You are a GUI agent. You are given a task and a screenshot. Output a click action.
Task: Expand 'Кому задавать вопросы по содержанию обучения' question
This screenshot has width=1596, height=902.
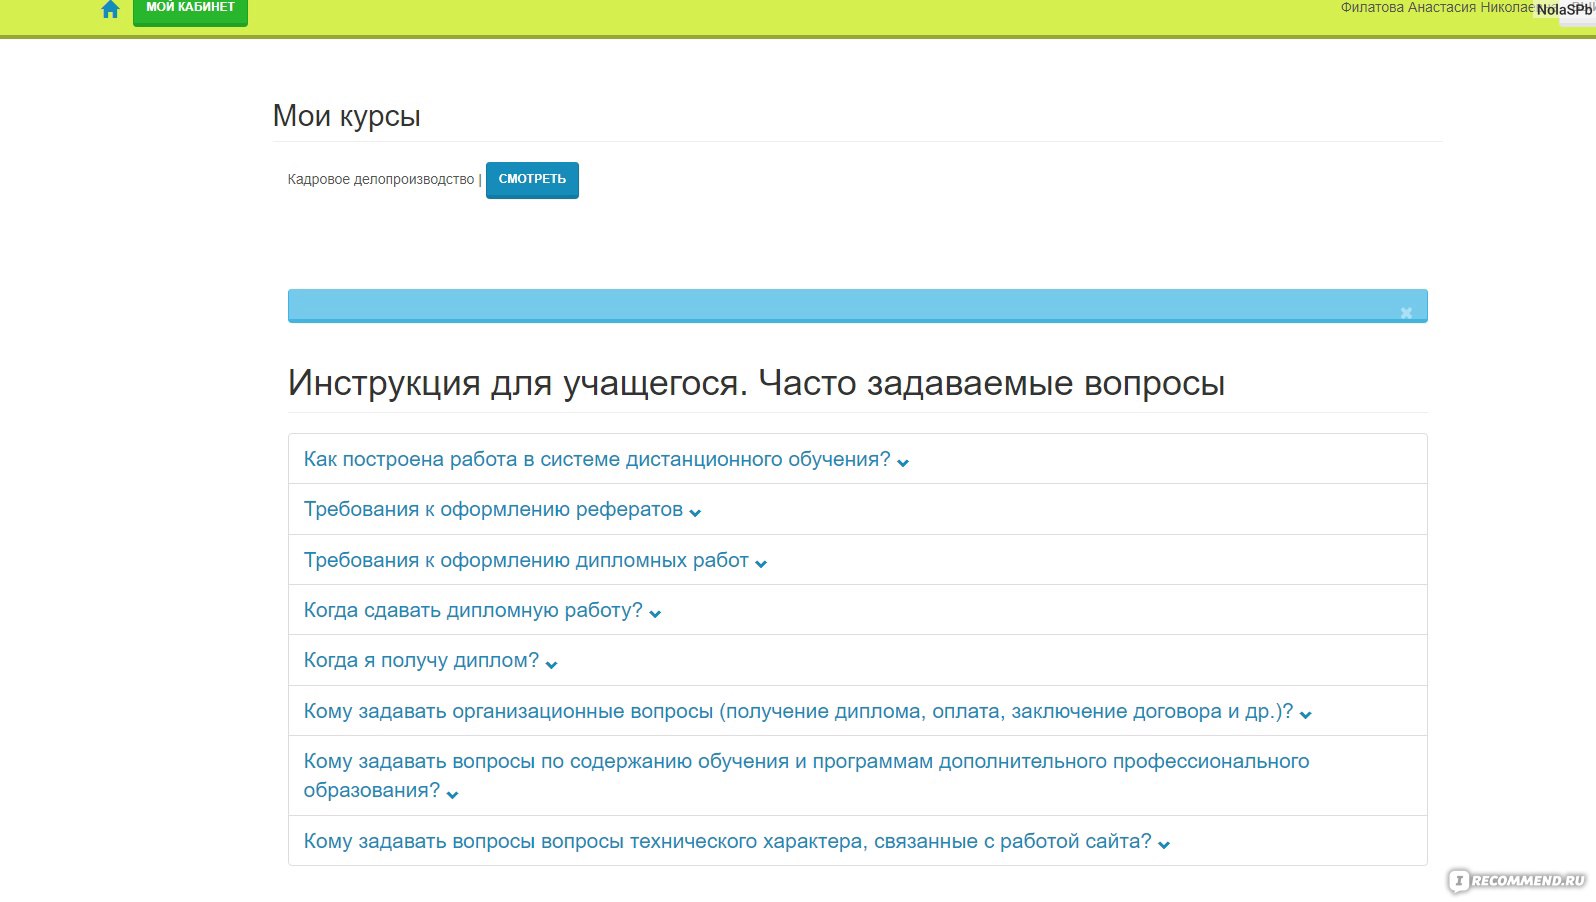(806, 775)
